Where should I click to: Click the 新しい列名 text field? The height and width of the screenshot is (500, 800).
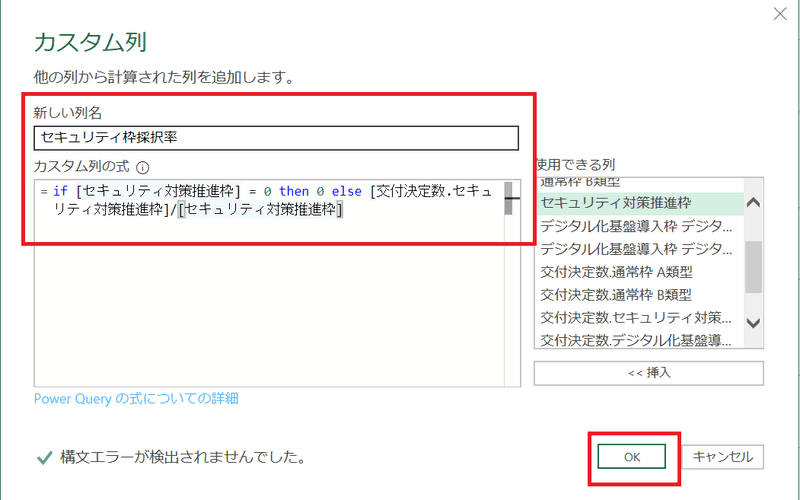(x=275, y=138)
